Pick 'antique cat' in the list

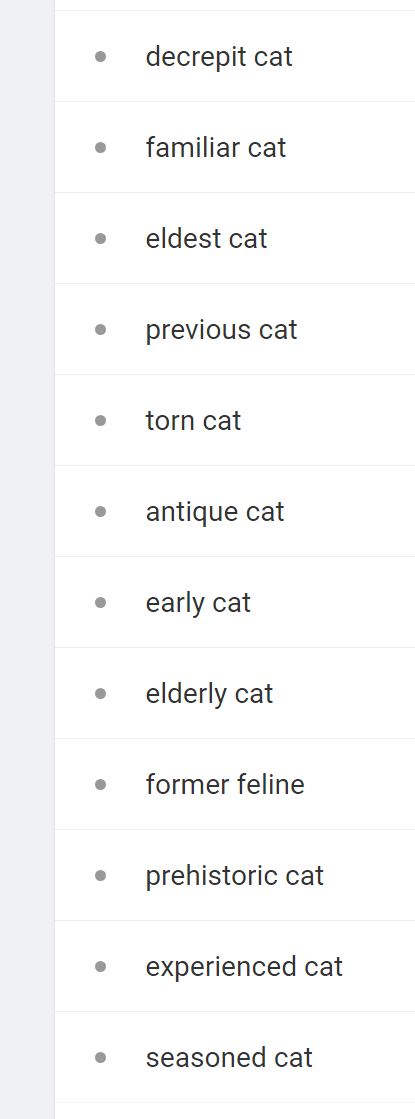pyautogui.click(x=235, y=511)
